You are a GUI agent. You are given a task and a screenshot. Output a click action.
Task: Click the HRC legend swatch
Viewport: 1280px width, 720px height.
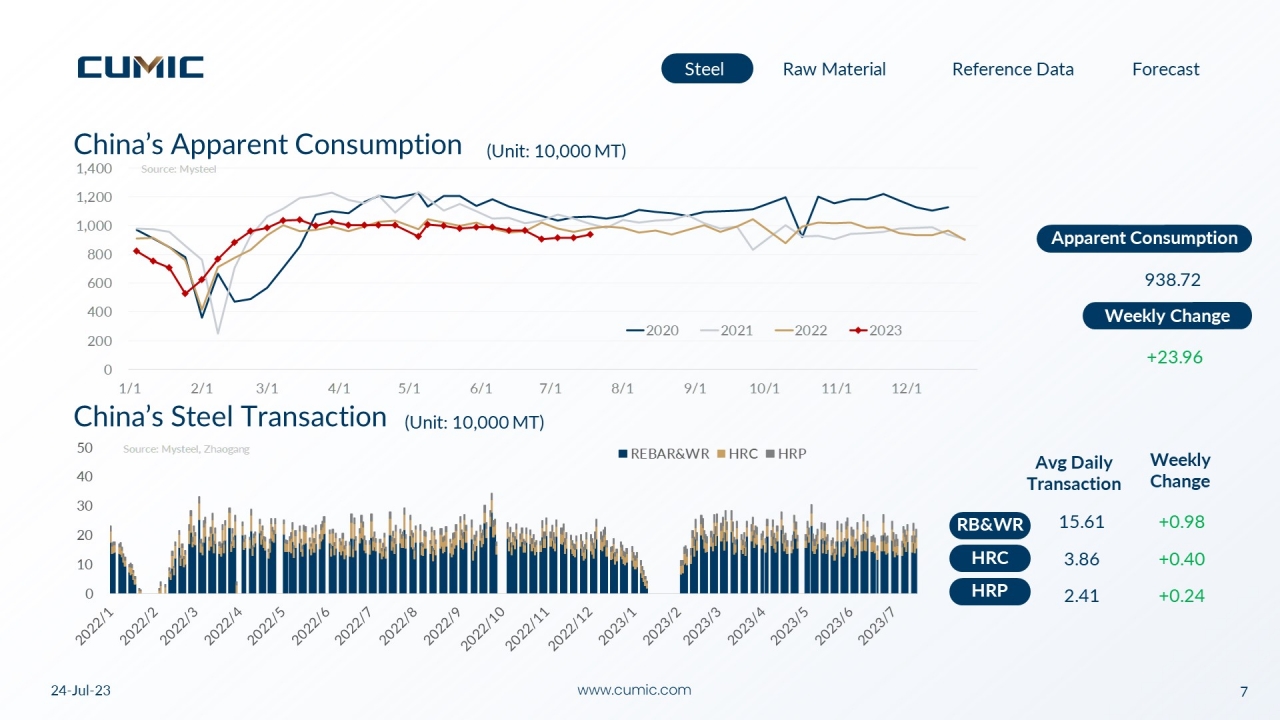[722, 454]
